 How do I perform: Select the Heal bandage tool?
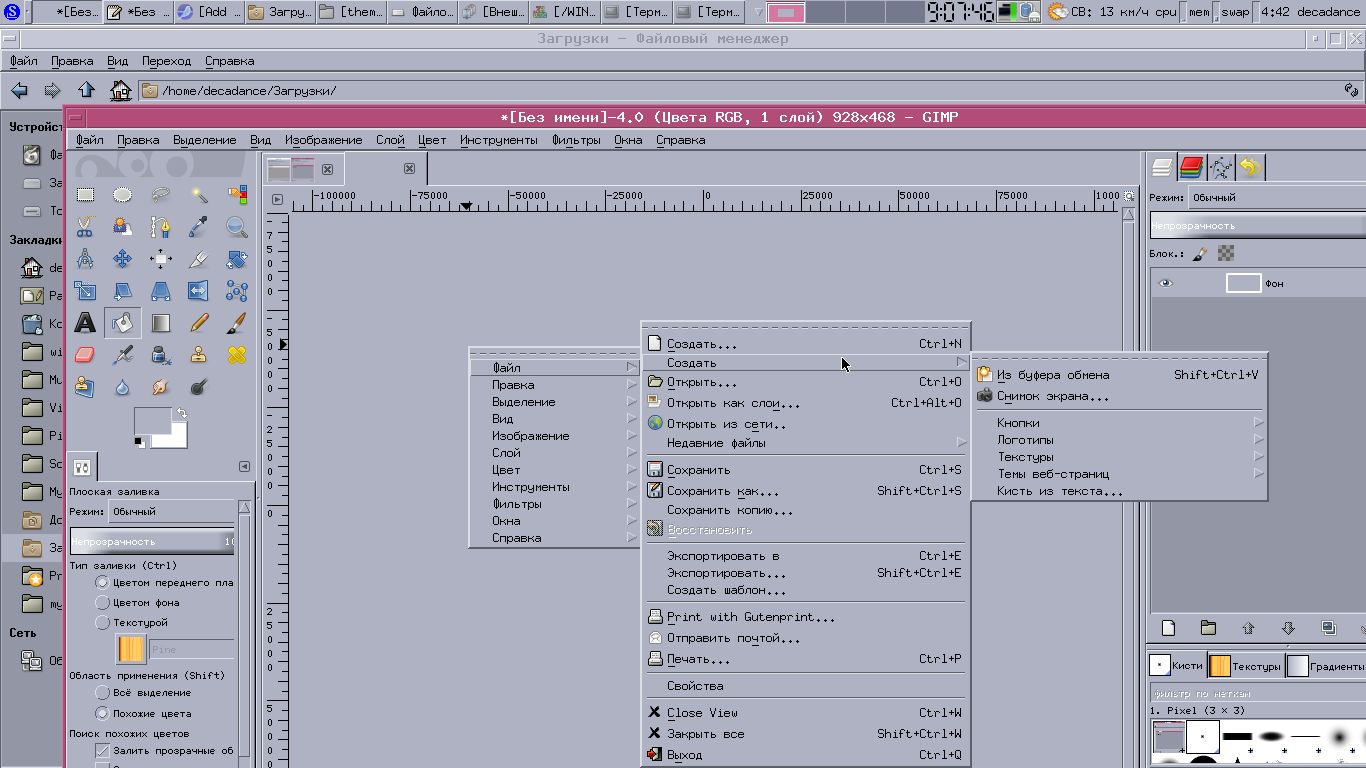[237, 355]
